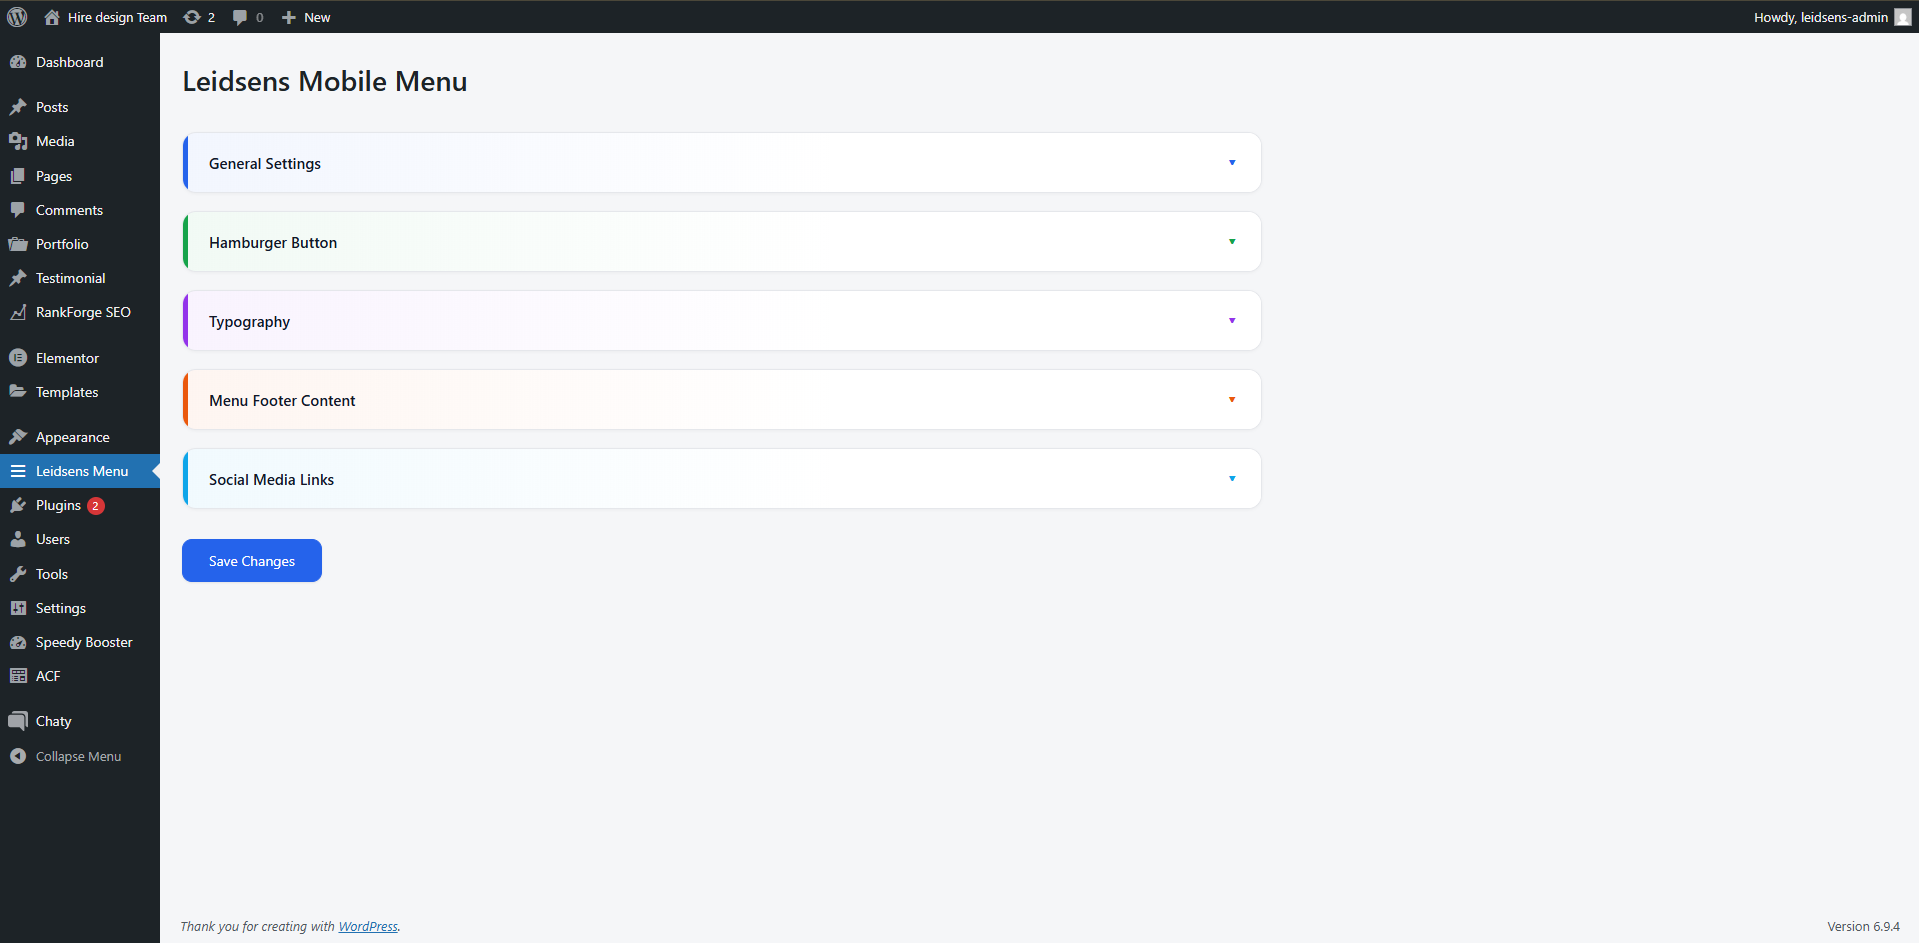Click the Templates folder icon
The image size is (1919, 943).
[x=19, y=391]
